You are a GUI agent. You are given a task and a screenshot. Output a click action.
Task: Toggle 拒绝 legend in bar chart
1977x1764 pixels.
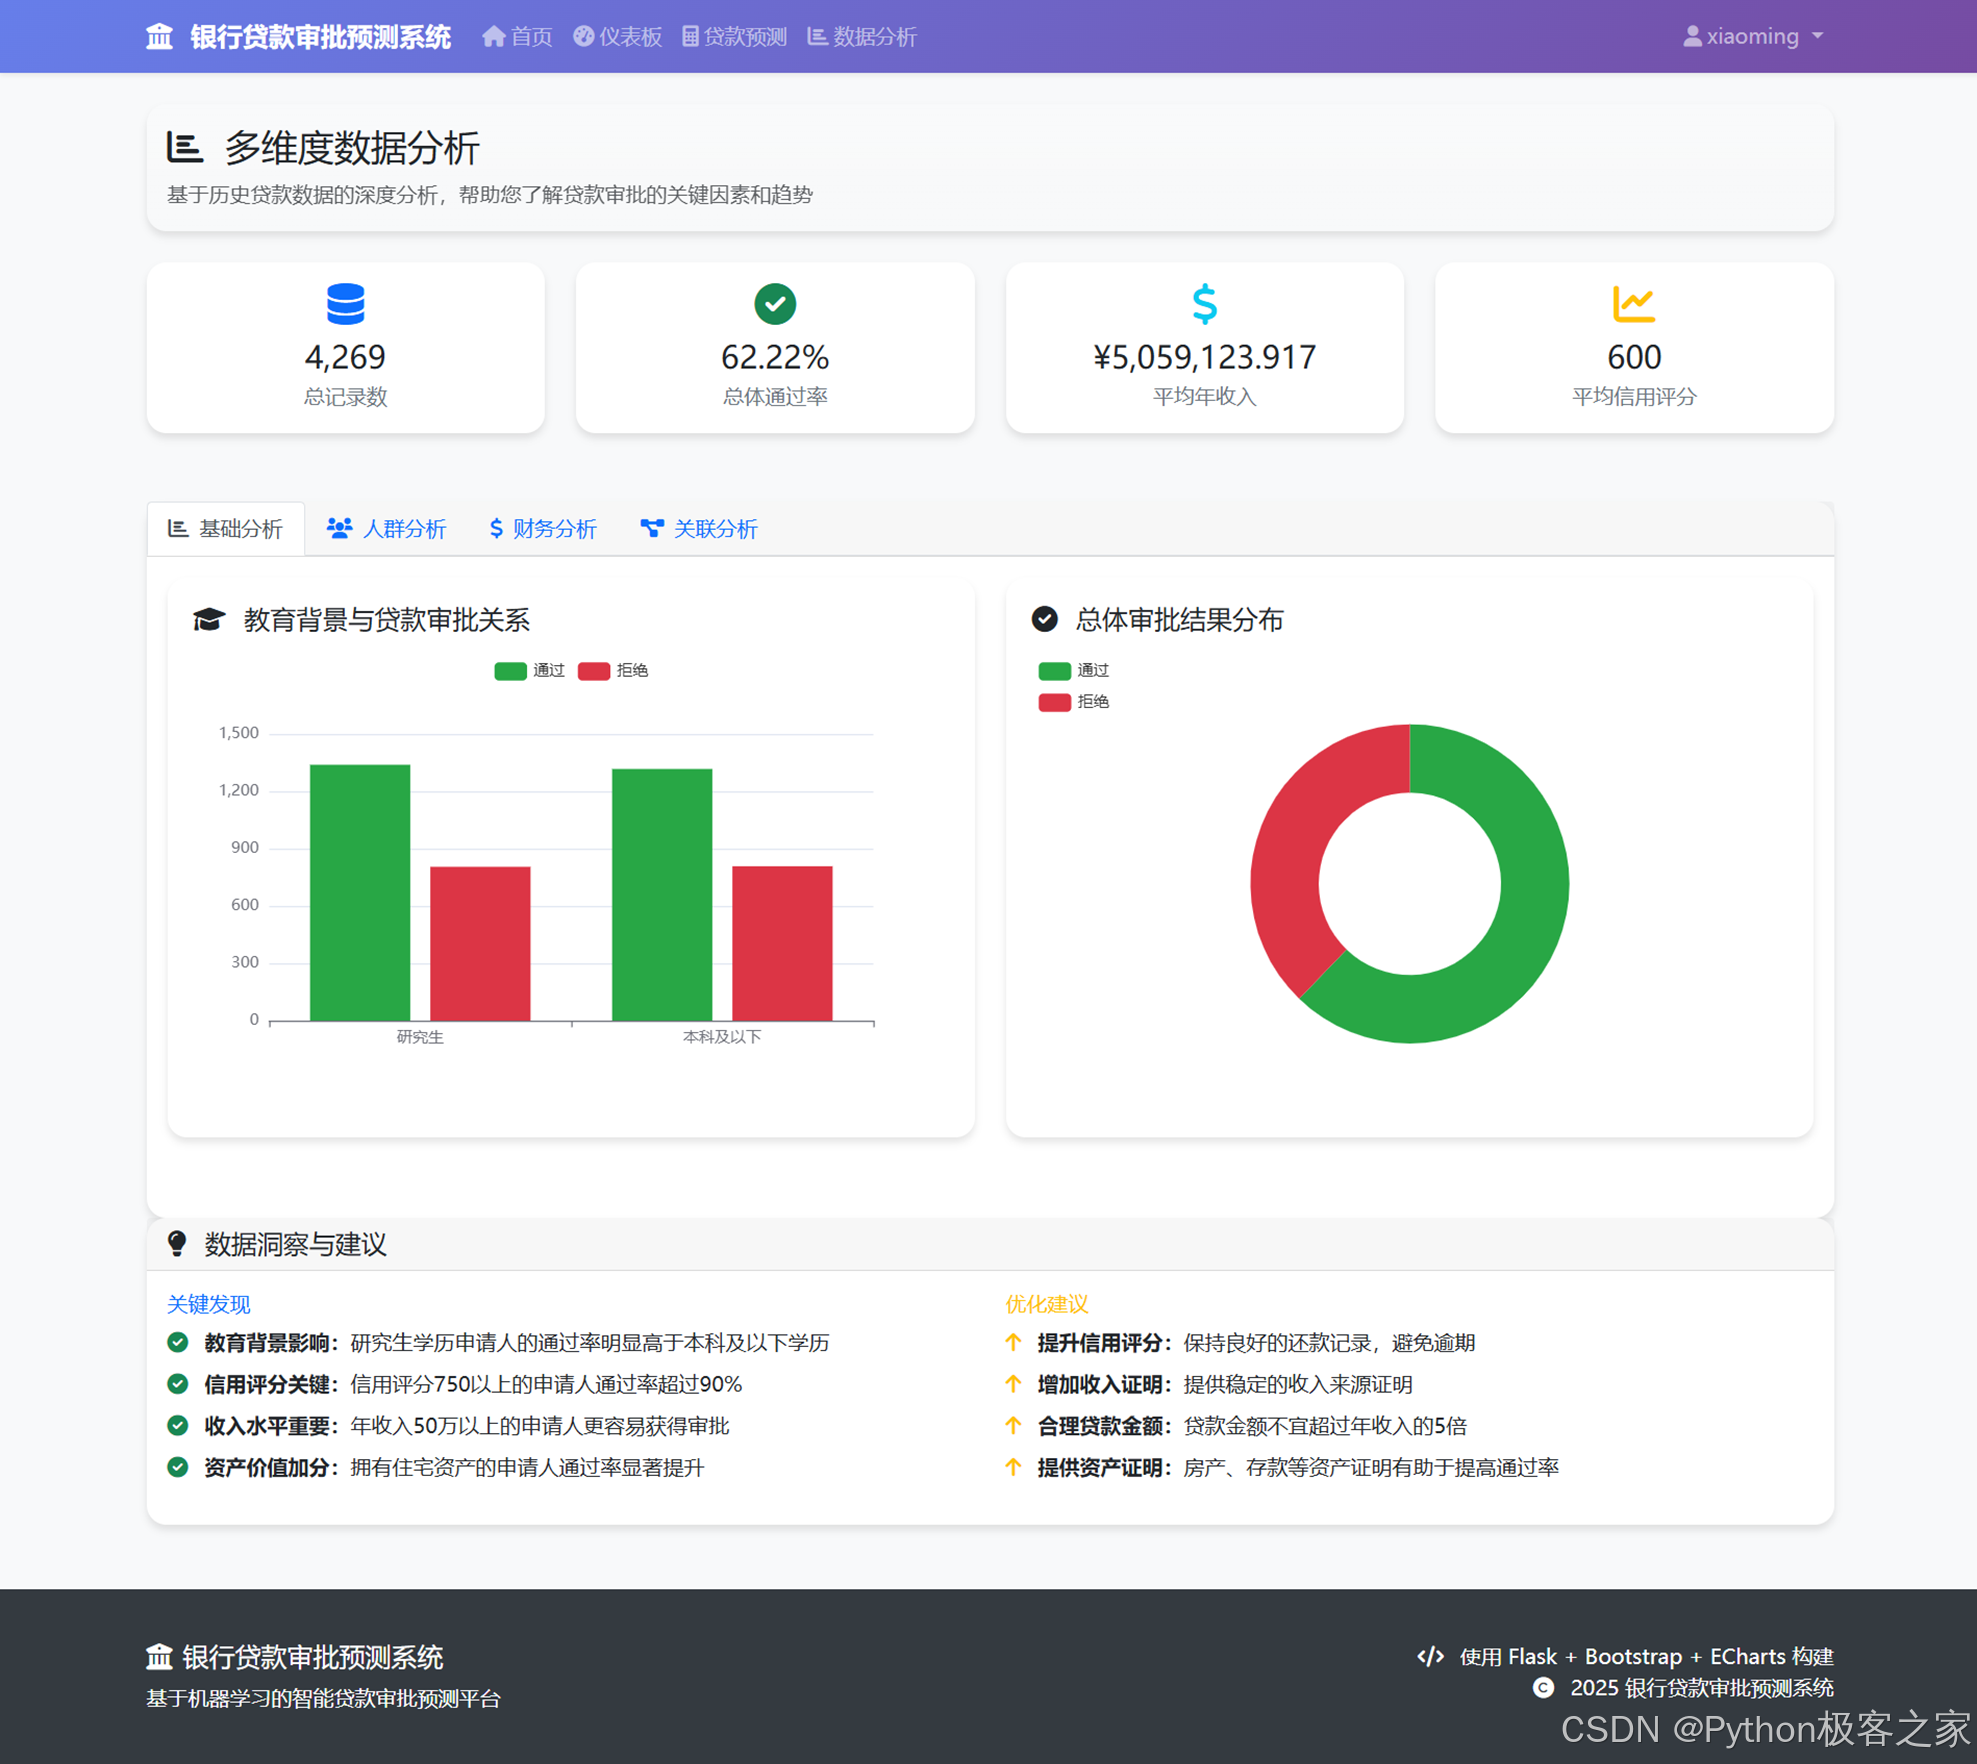(613, 671)
